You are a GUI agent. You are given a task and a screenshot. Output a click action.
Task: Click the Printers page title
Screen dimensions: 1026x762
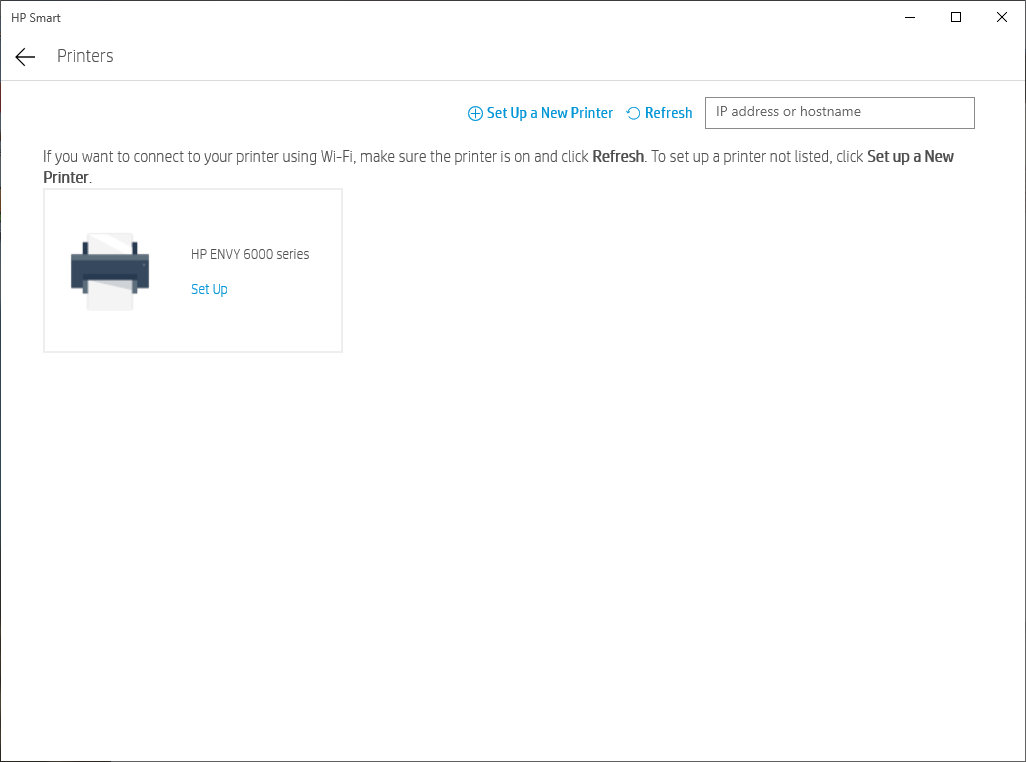click(x=85, y=56)
